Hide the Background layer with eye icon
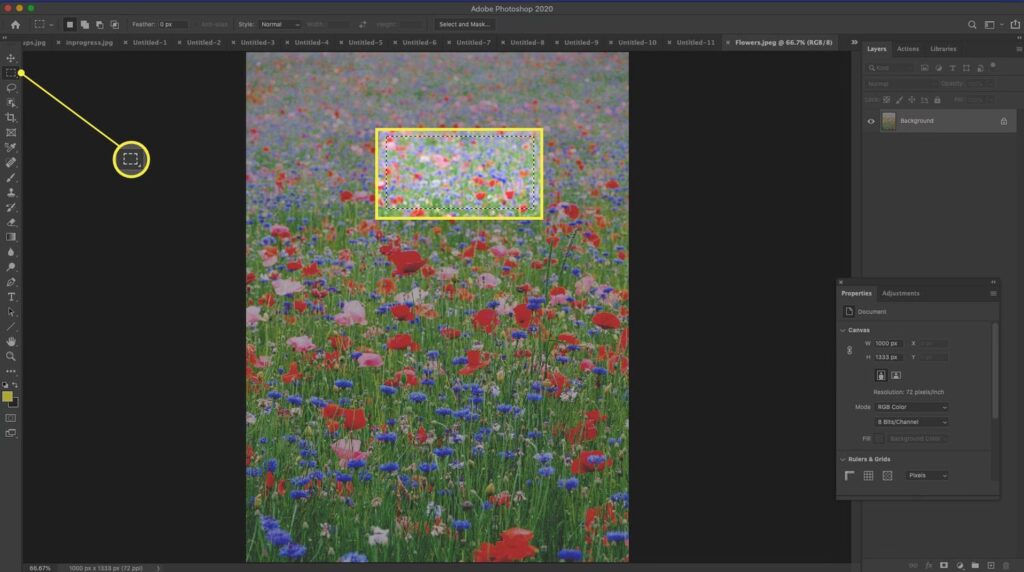 coord(870,121)
